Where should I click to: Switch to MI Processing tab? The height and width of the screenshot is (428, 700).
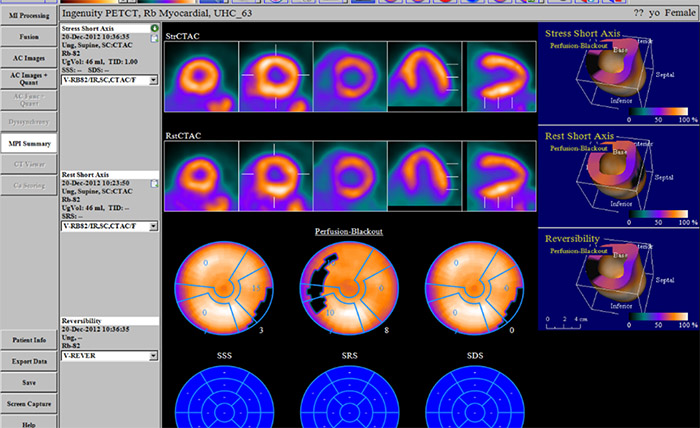click(28, 14)
